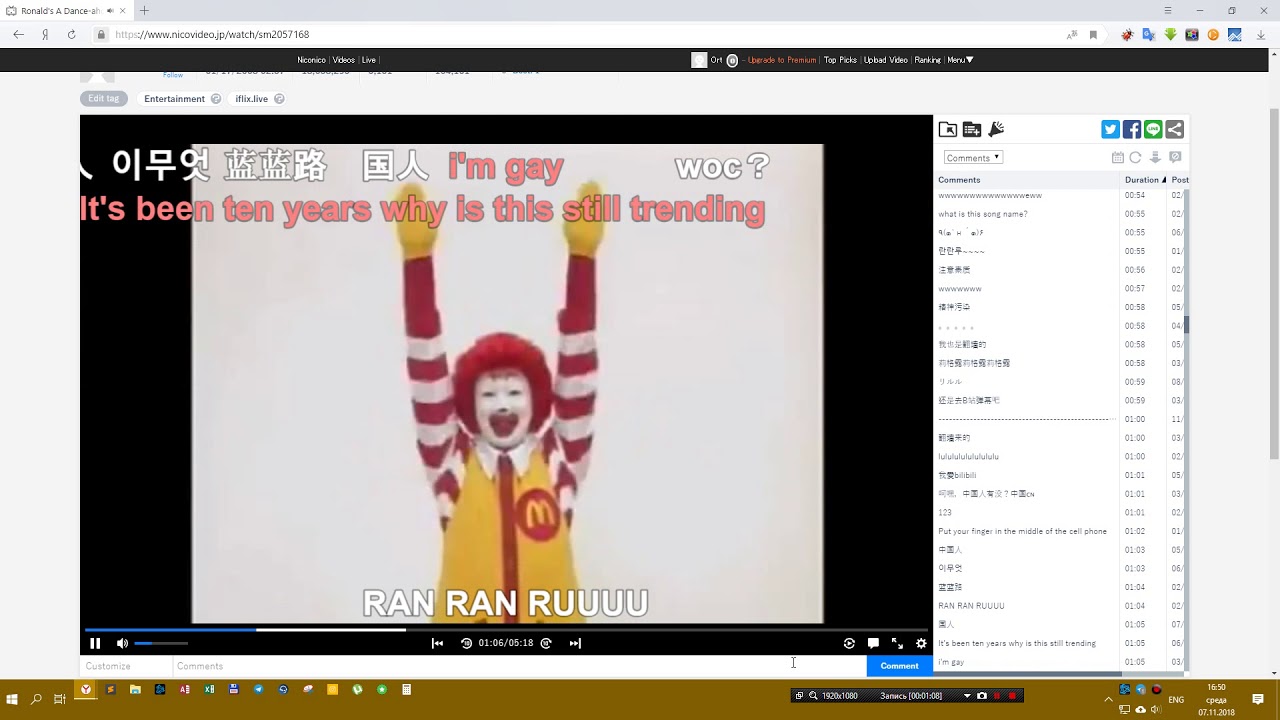
Task: Open Ranking in the site header
Action: 928,60
